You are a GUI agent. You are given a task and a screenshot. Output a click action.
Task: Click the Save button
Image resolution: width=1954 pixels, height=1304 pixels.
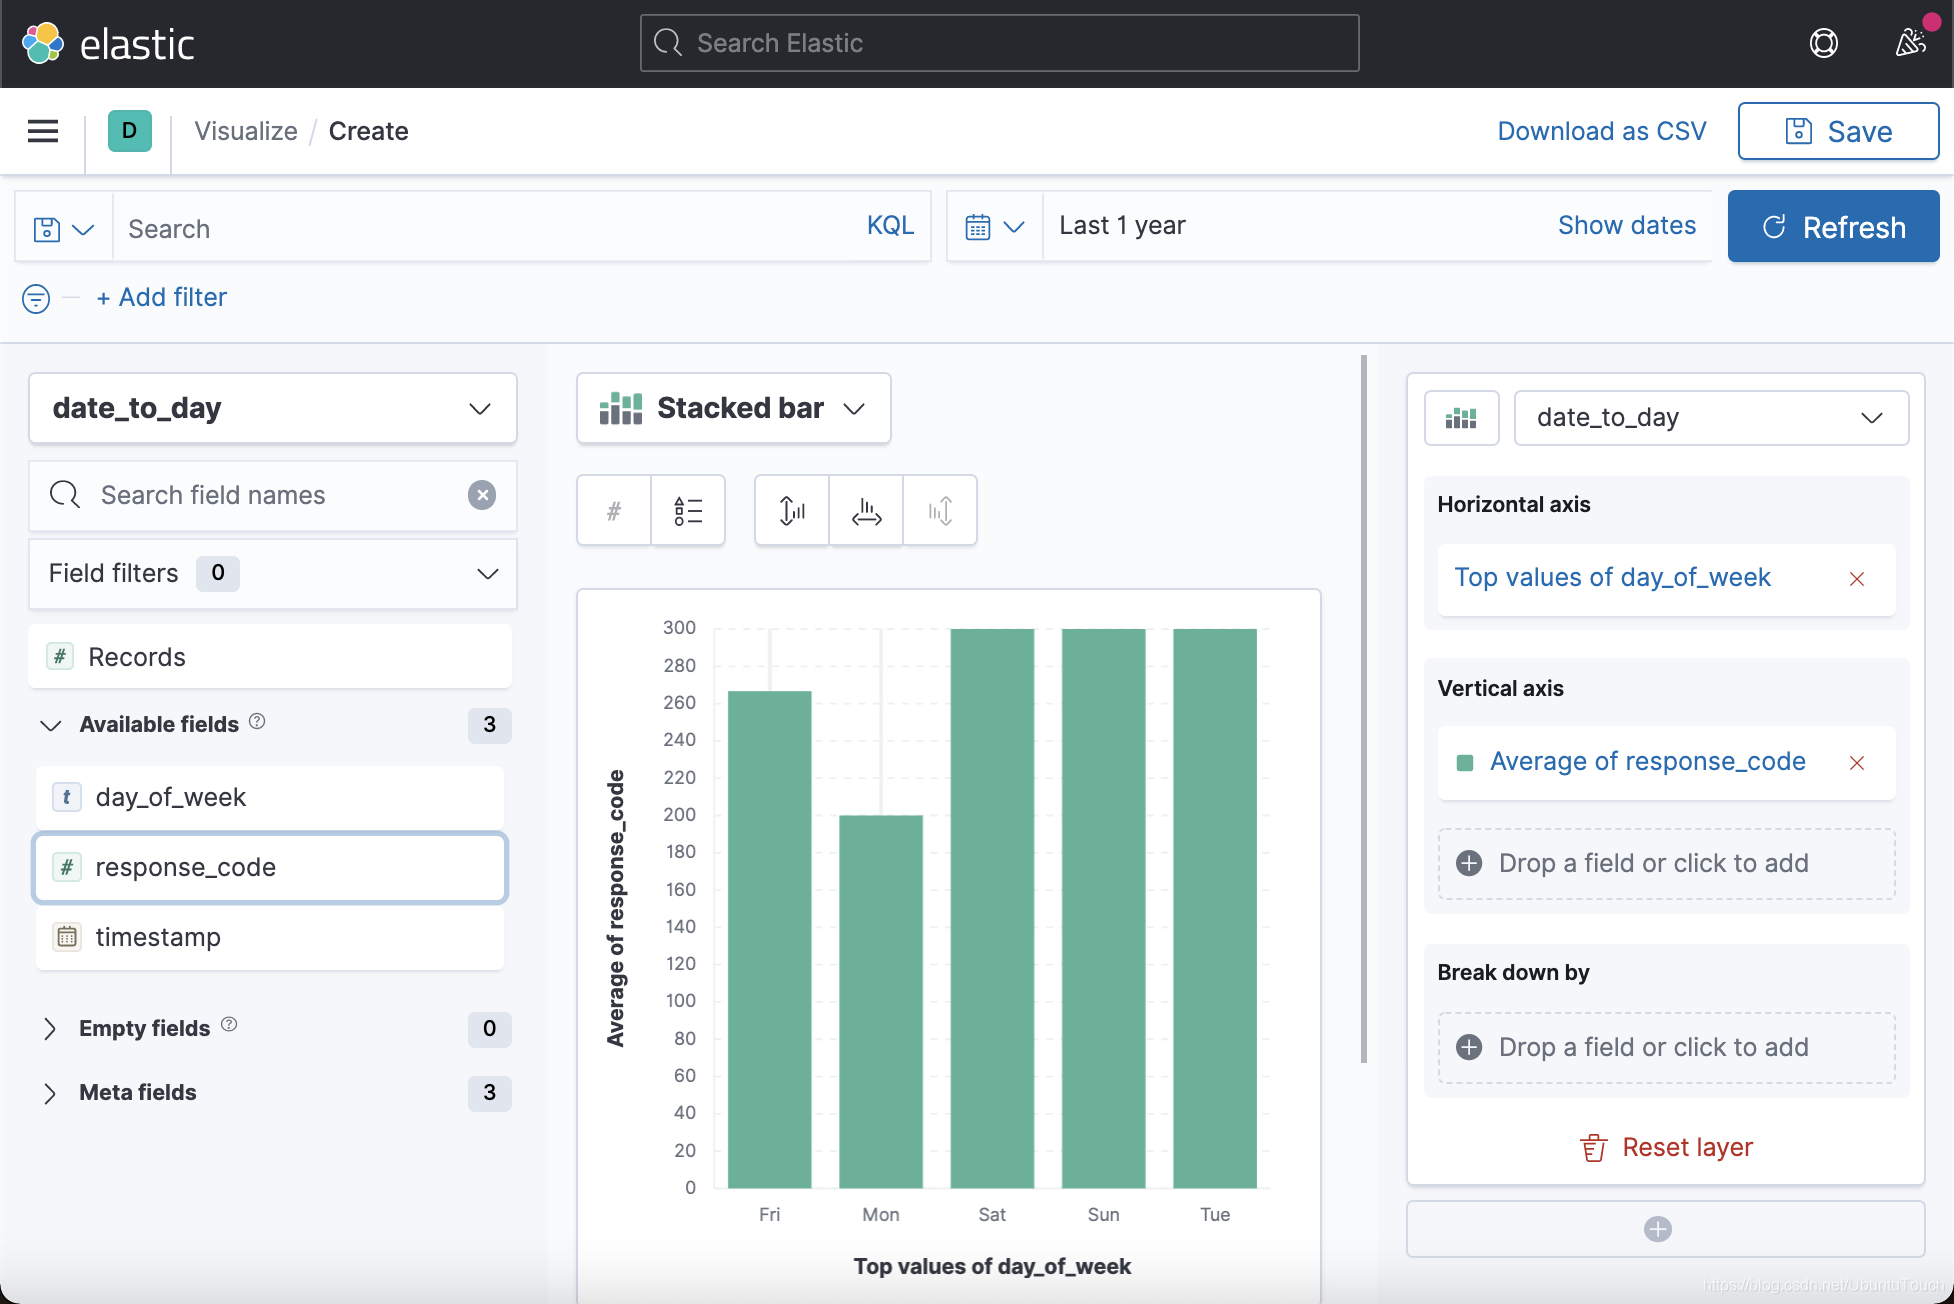coord(1838,131)
